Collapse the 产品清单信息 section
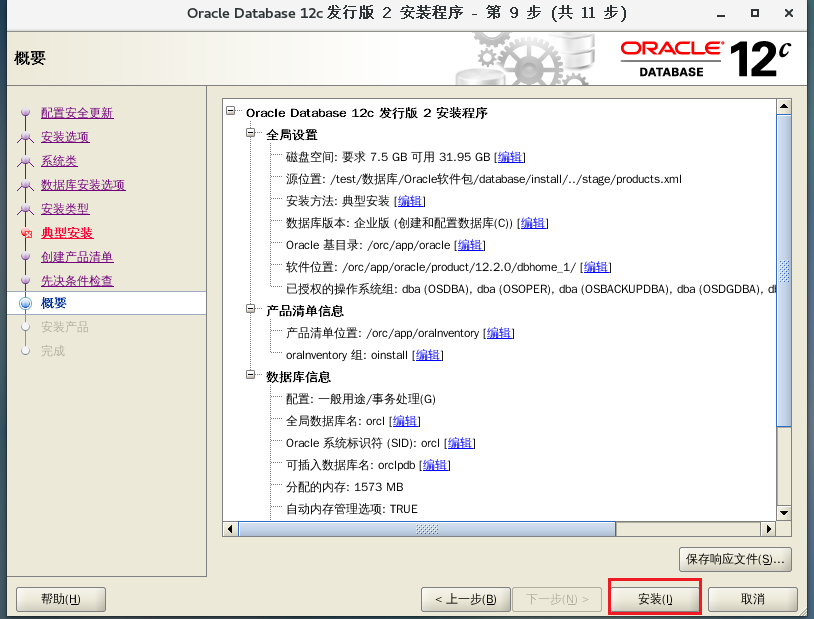 click(251, 309)
